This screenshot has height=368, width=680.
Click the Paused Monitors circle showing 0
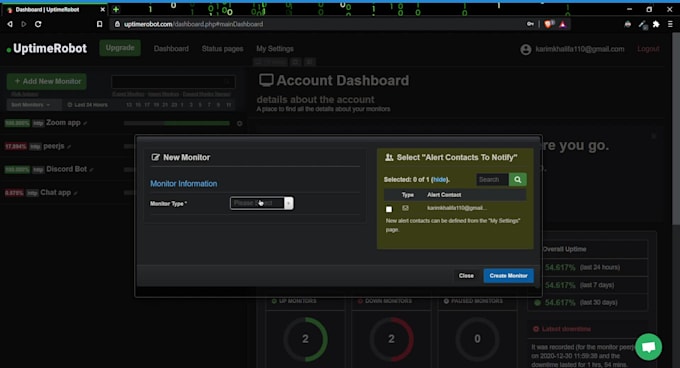point(477,339)
